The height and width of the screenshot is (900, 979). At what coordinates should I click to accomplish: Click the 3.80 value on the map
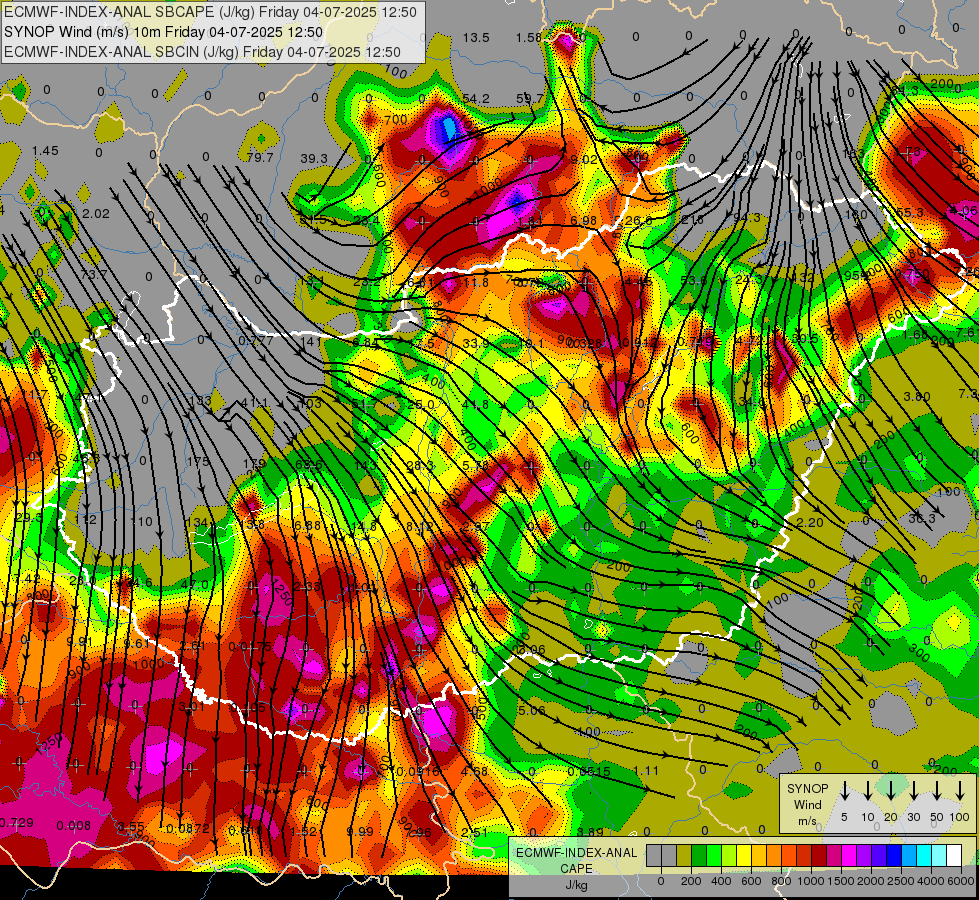(917, 397)
